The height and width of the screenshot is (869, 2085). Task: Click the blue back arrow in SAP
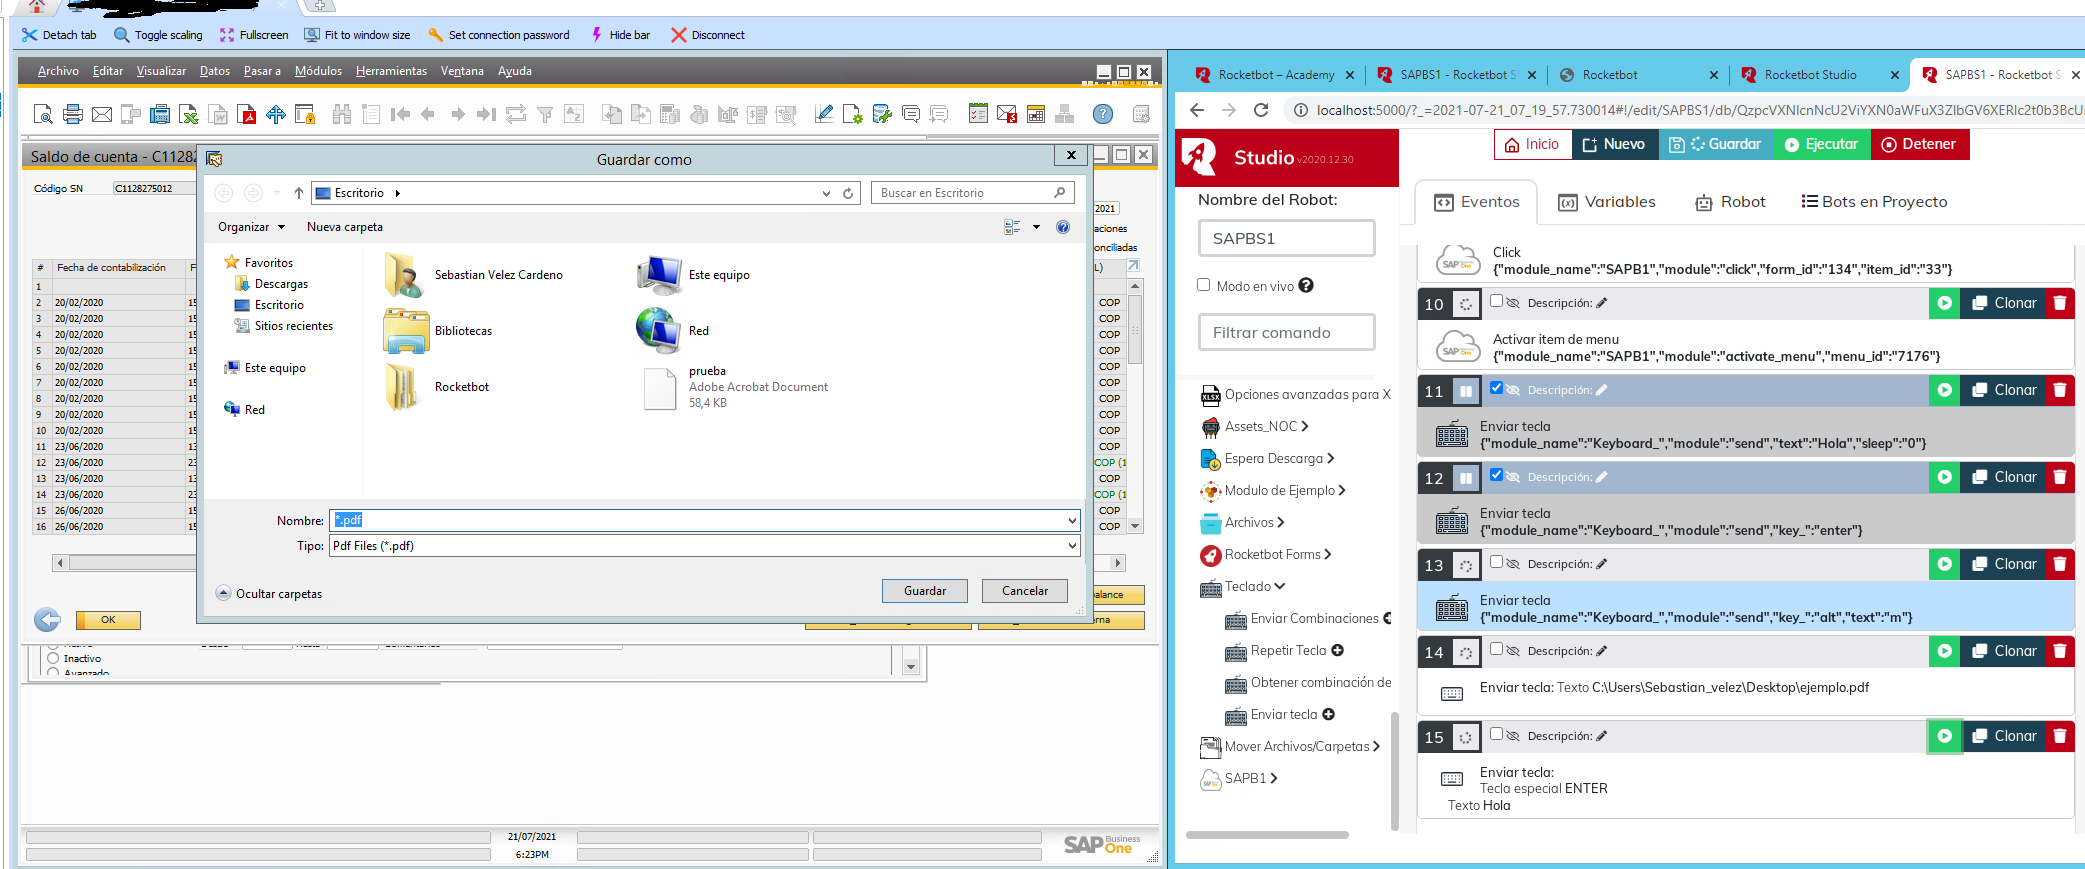[x=47, y=620]
